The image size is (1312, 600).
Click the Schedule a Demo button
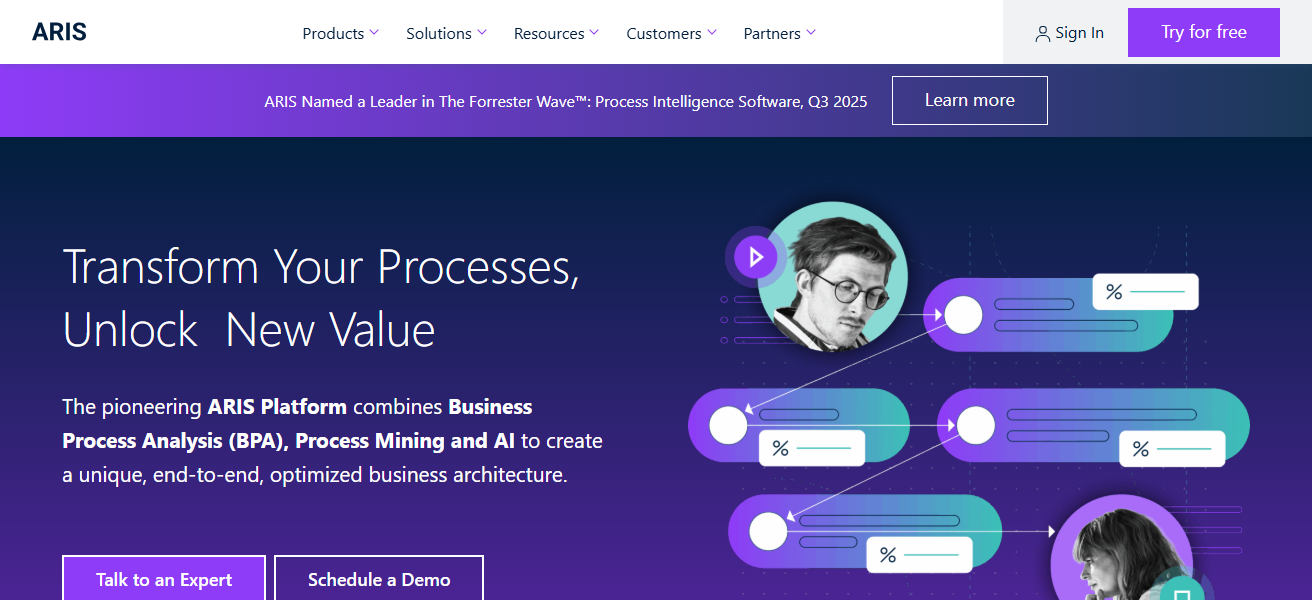point(379,579)
